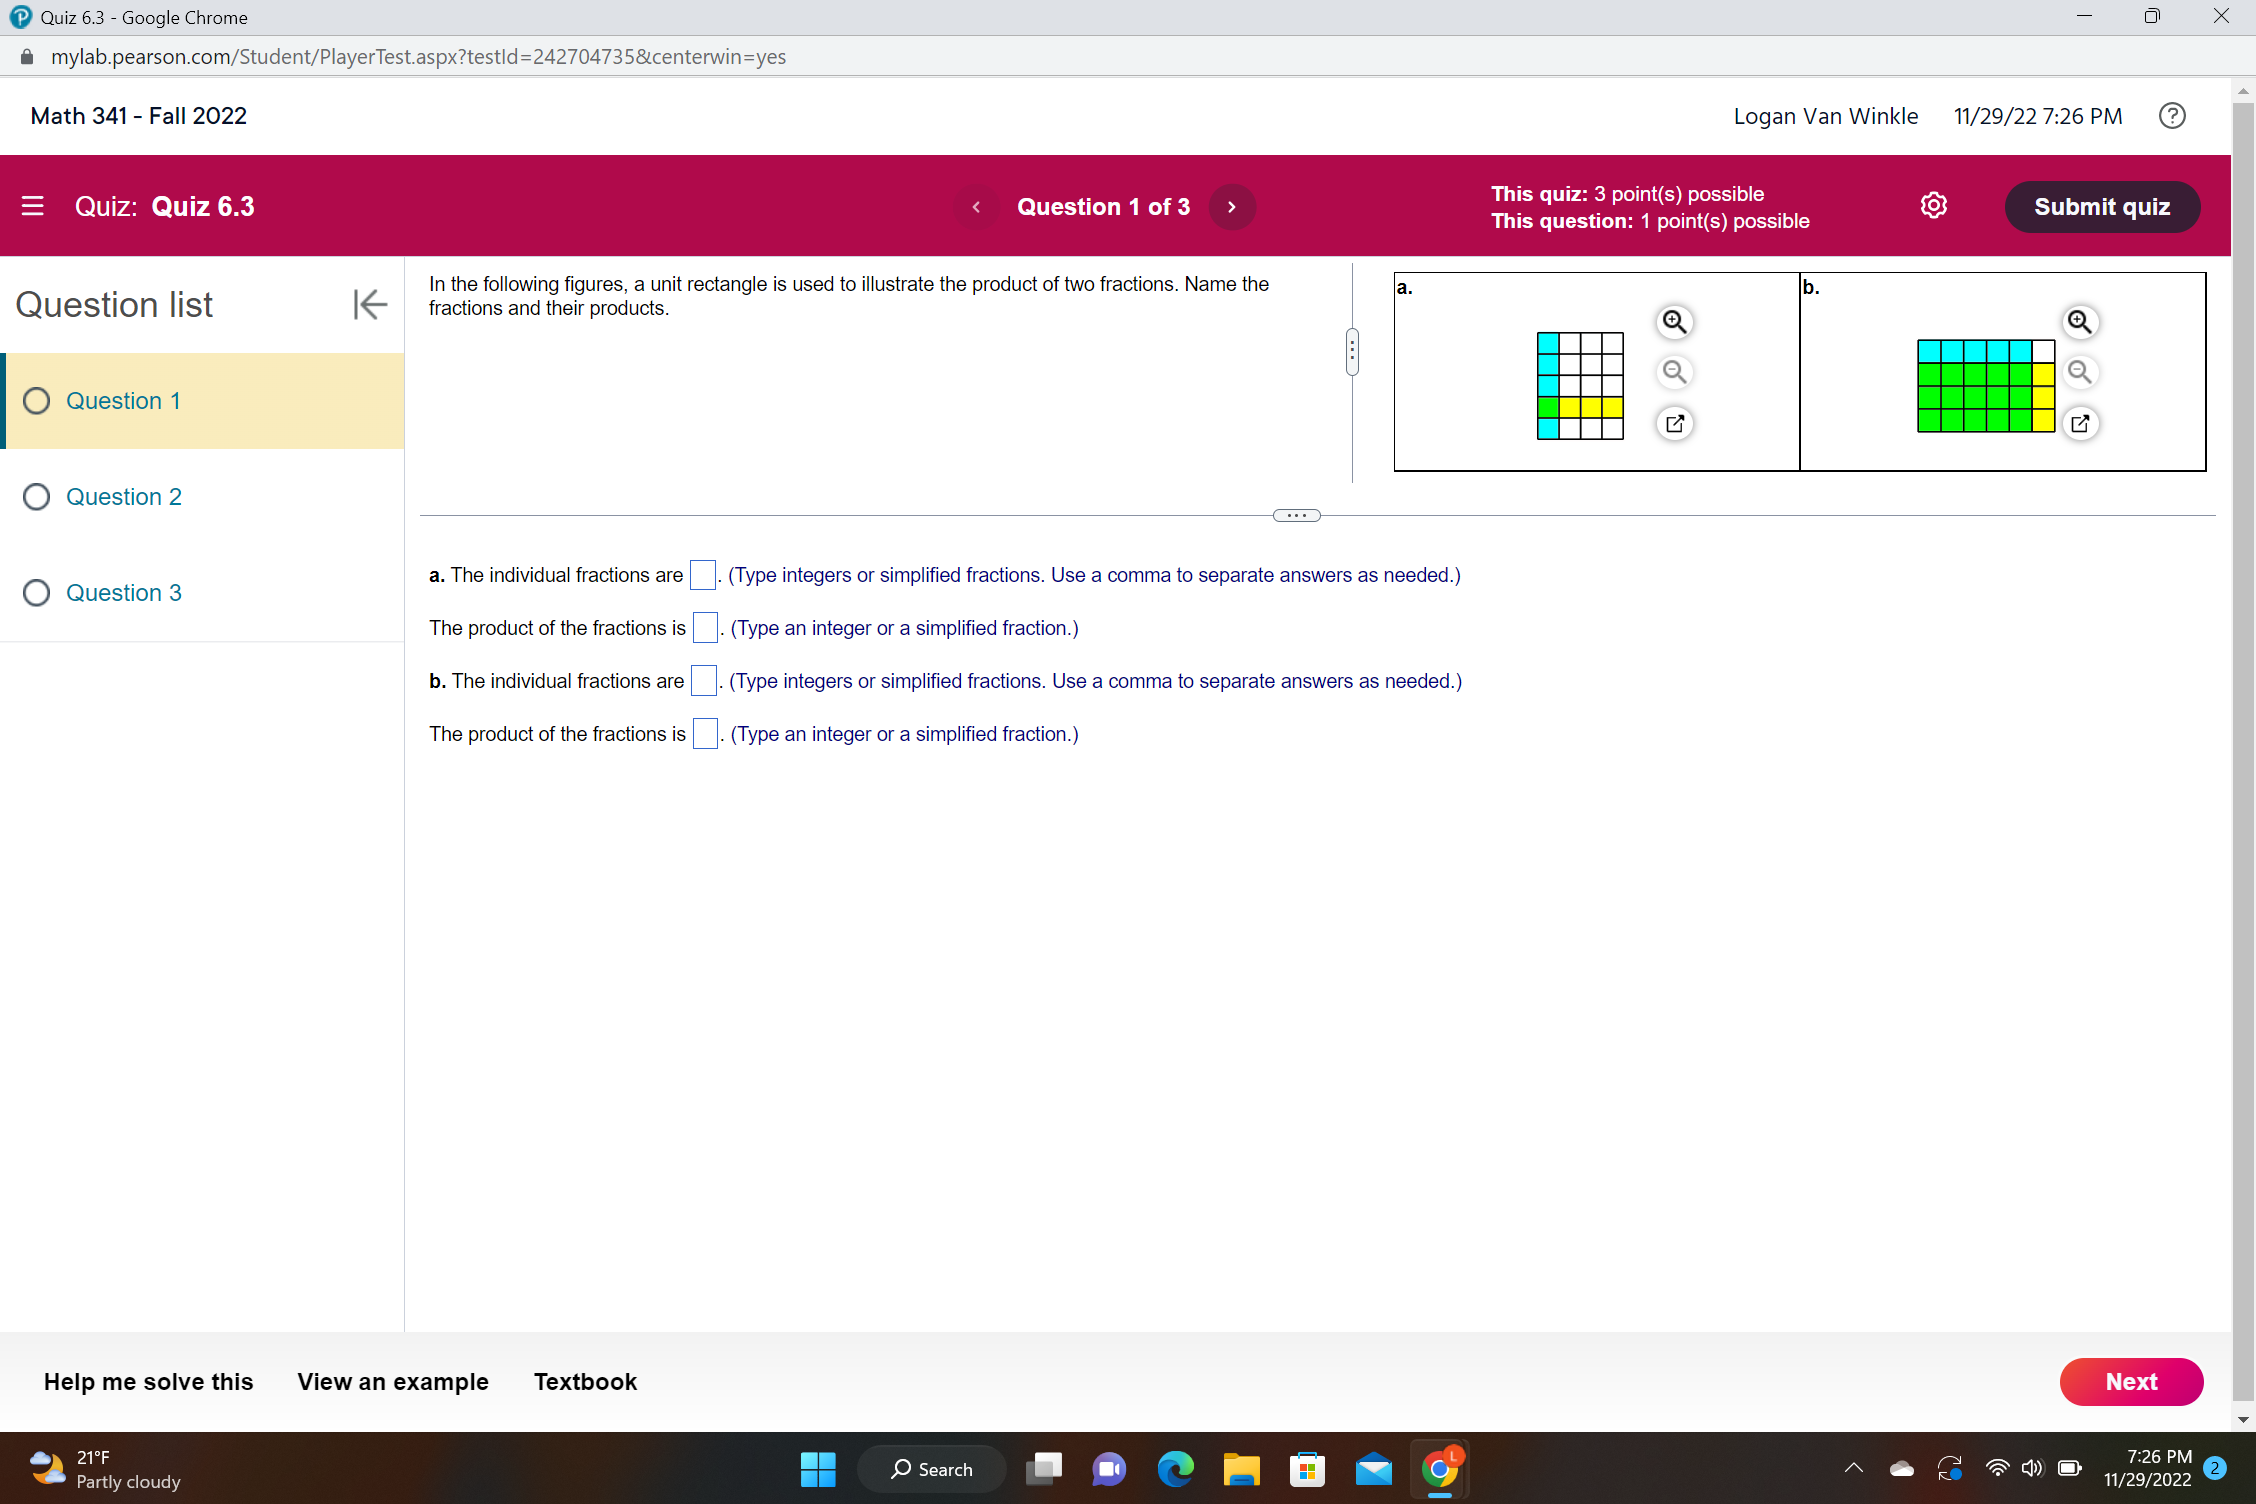Go to the next question with the chevron

coord(1232,207)
